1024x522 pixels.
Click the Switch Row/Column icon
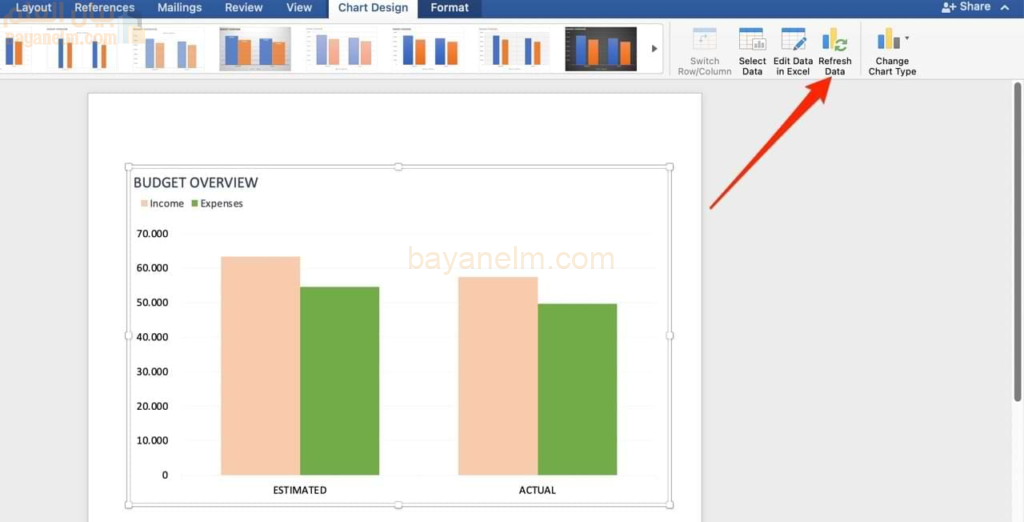pos(704,41)
